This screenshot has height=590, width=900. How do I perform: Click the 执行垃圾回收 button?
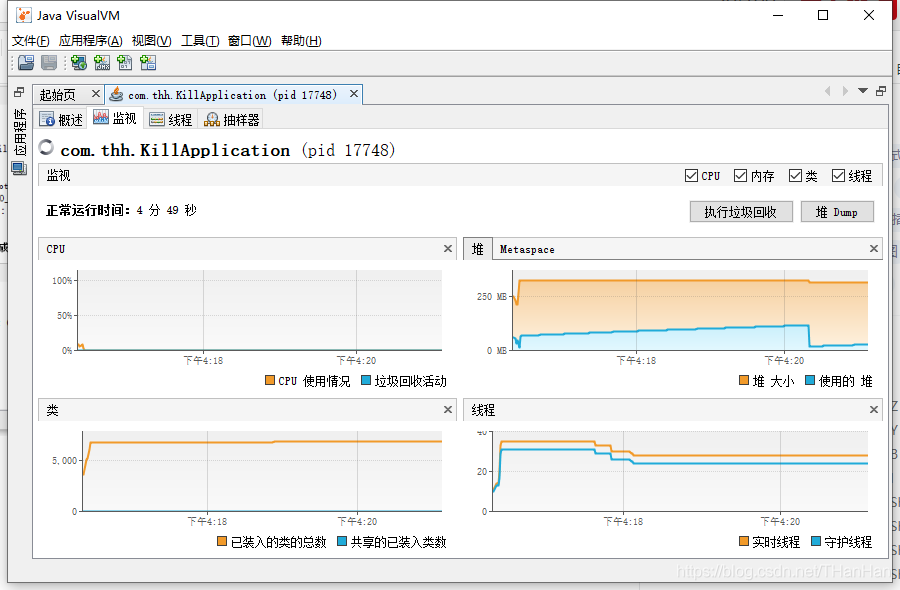[740, 211]
